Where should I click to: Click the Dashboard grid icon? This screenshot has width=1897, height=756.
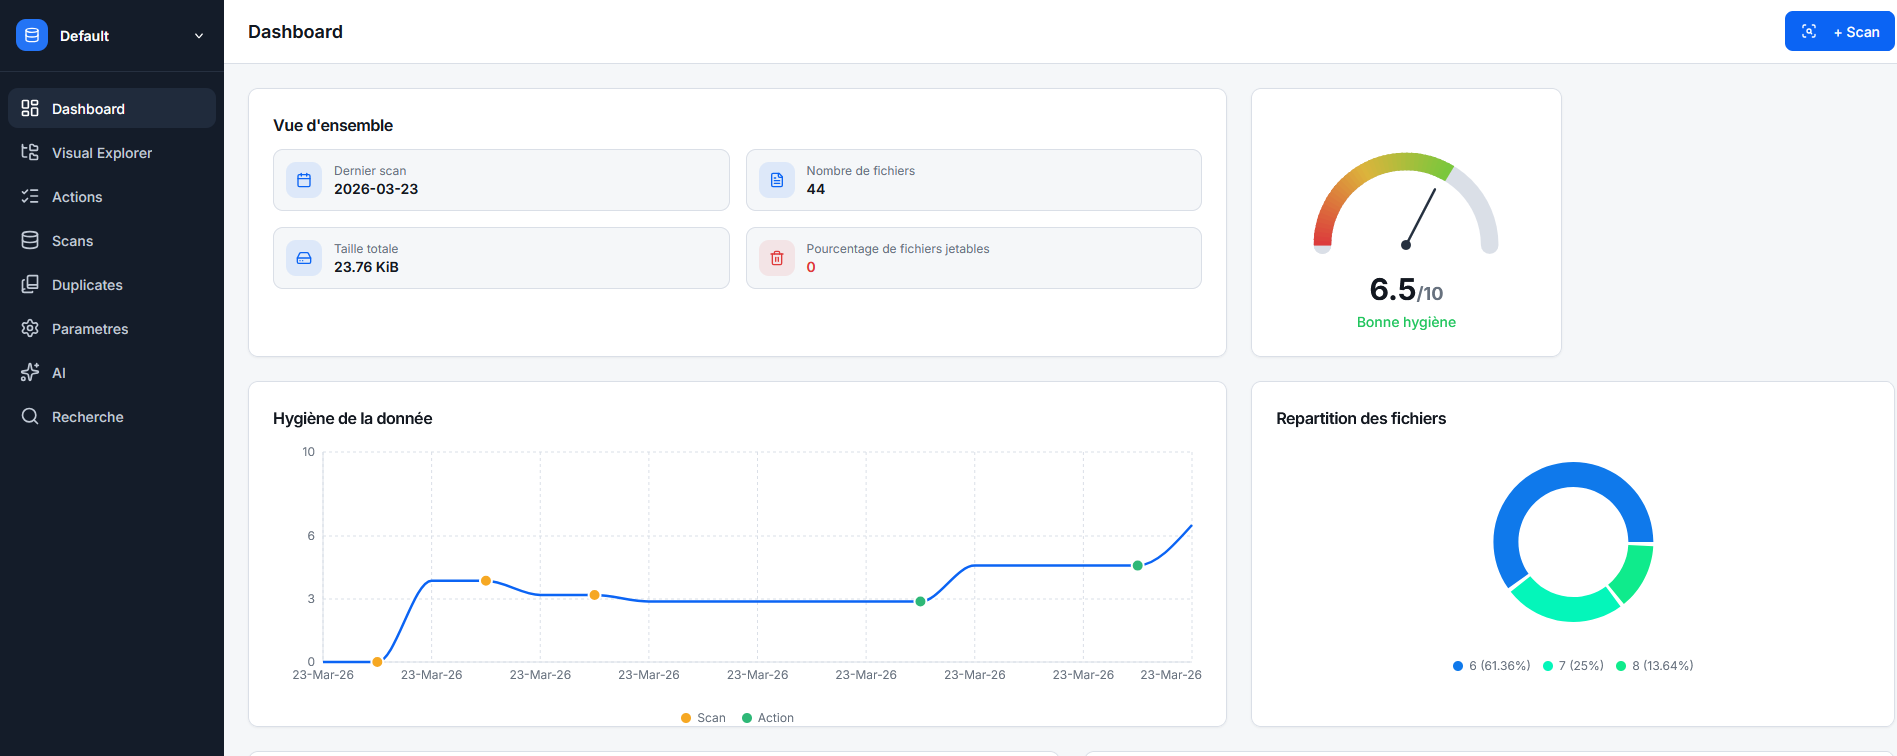30,108
